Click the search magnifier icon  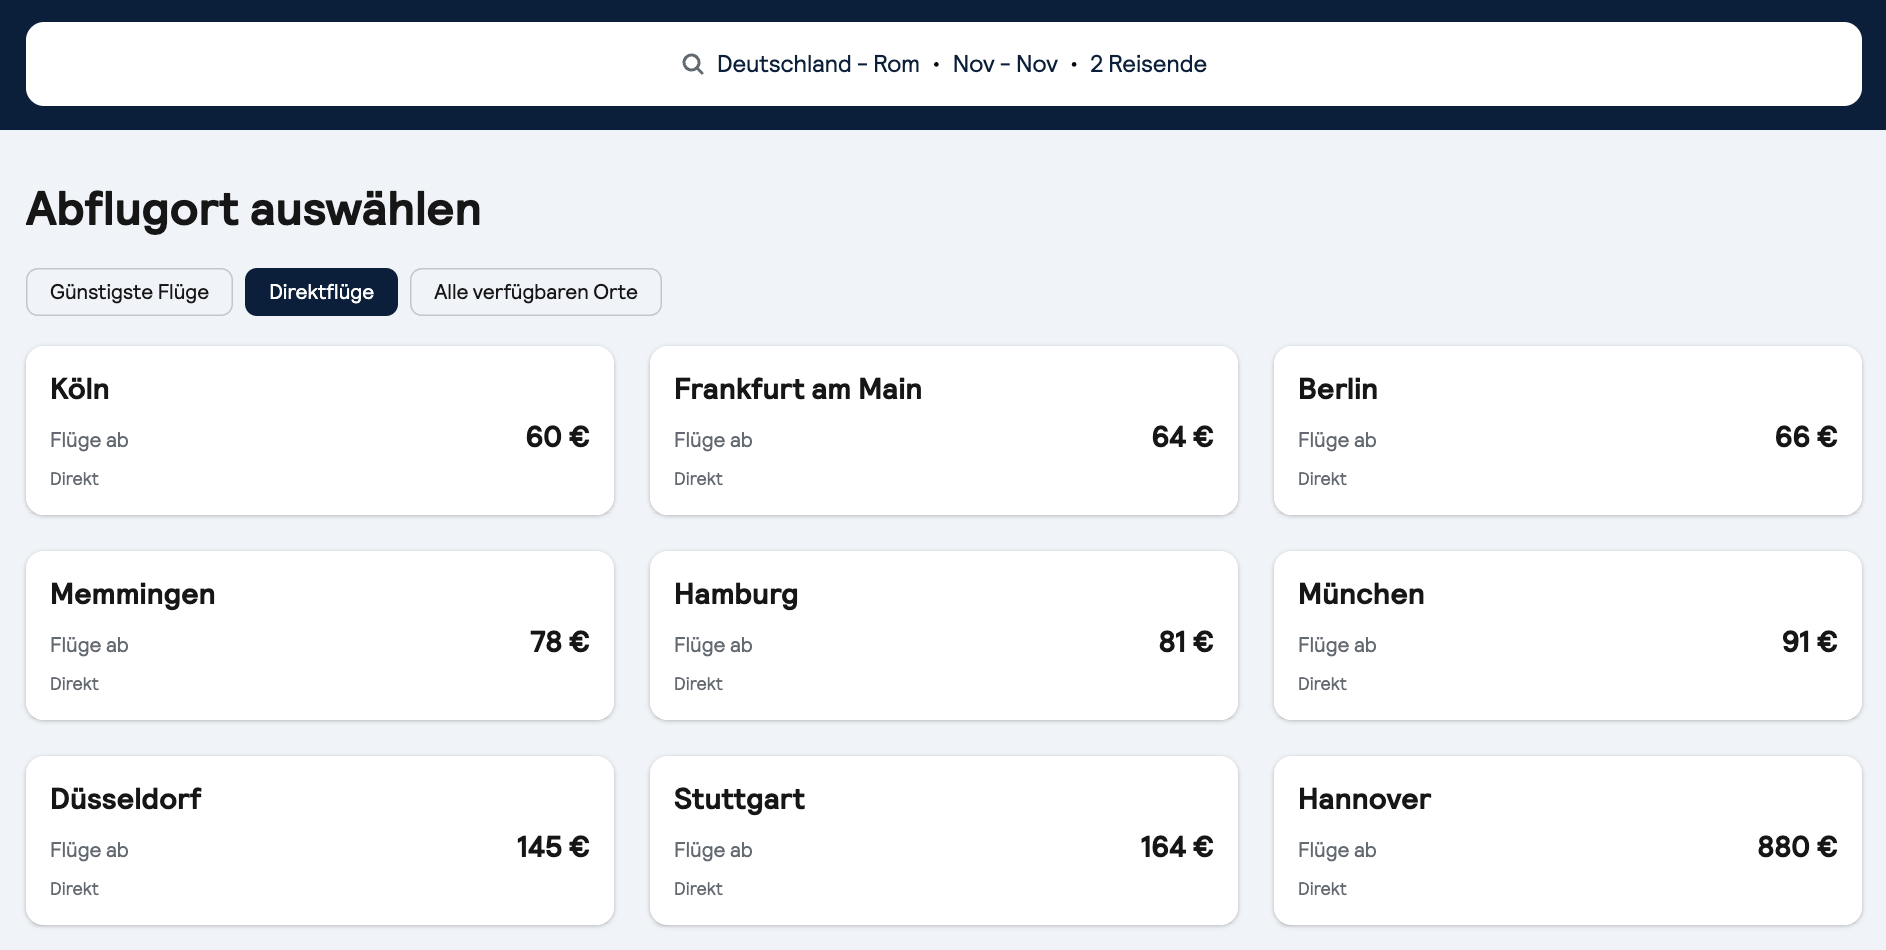(x=692, y=64)
